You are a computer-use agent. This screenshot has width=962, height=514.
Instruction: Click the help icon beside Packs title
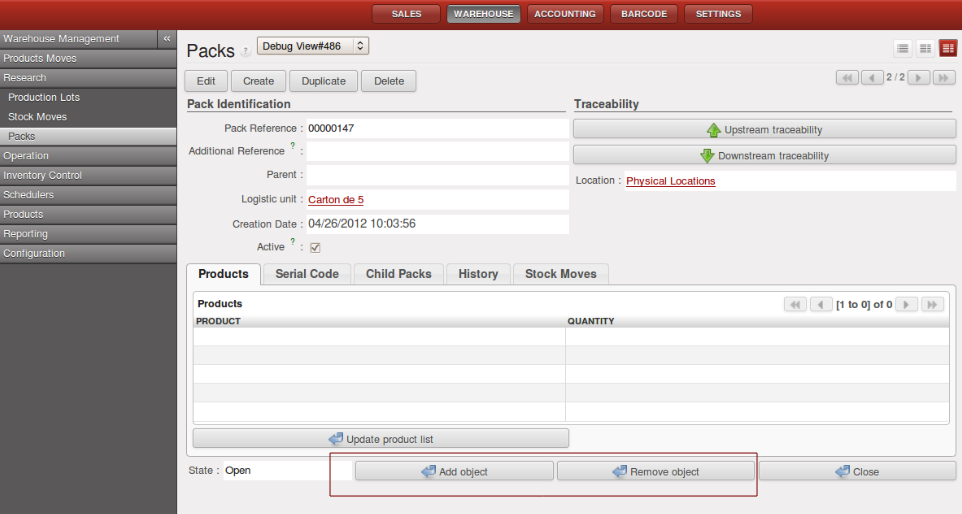click(245, 53)
